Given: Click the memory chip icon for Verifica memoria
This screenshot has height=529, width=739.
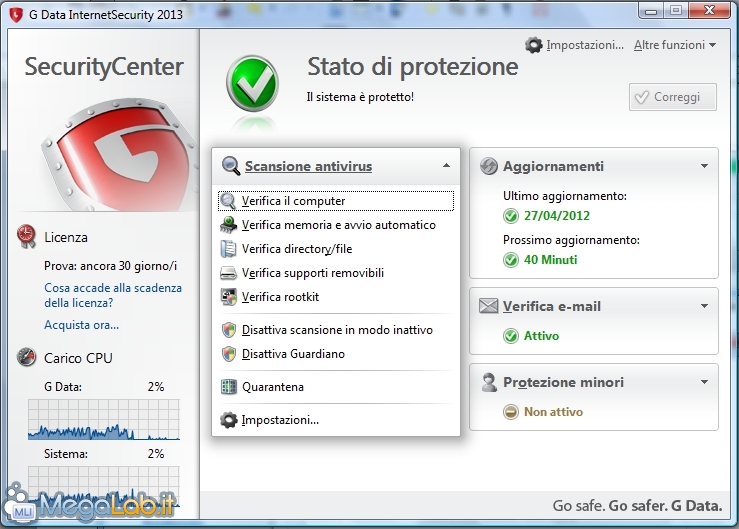Looking at the screenshot, I should [228, 225].
